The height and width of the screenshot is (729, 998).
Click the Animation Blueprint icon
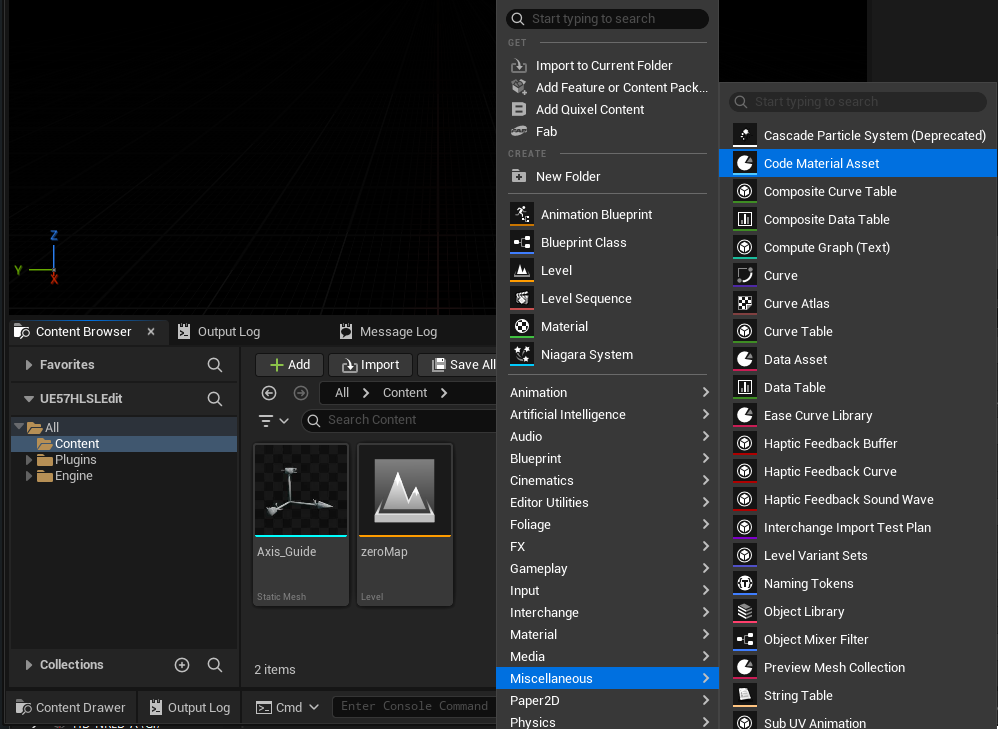(522, 214)
